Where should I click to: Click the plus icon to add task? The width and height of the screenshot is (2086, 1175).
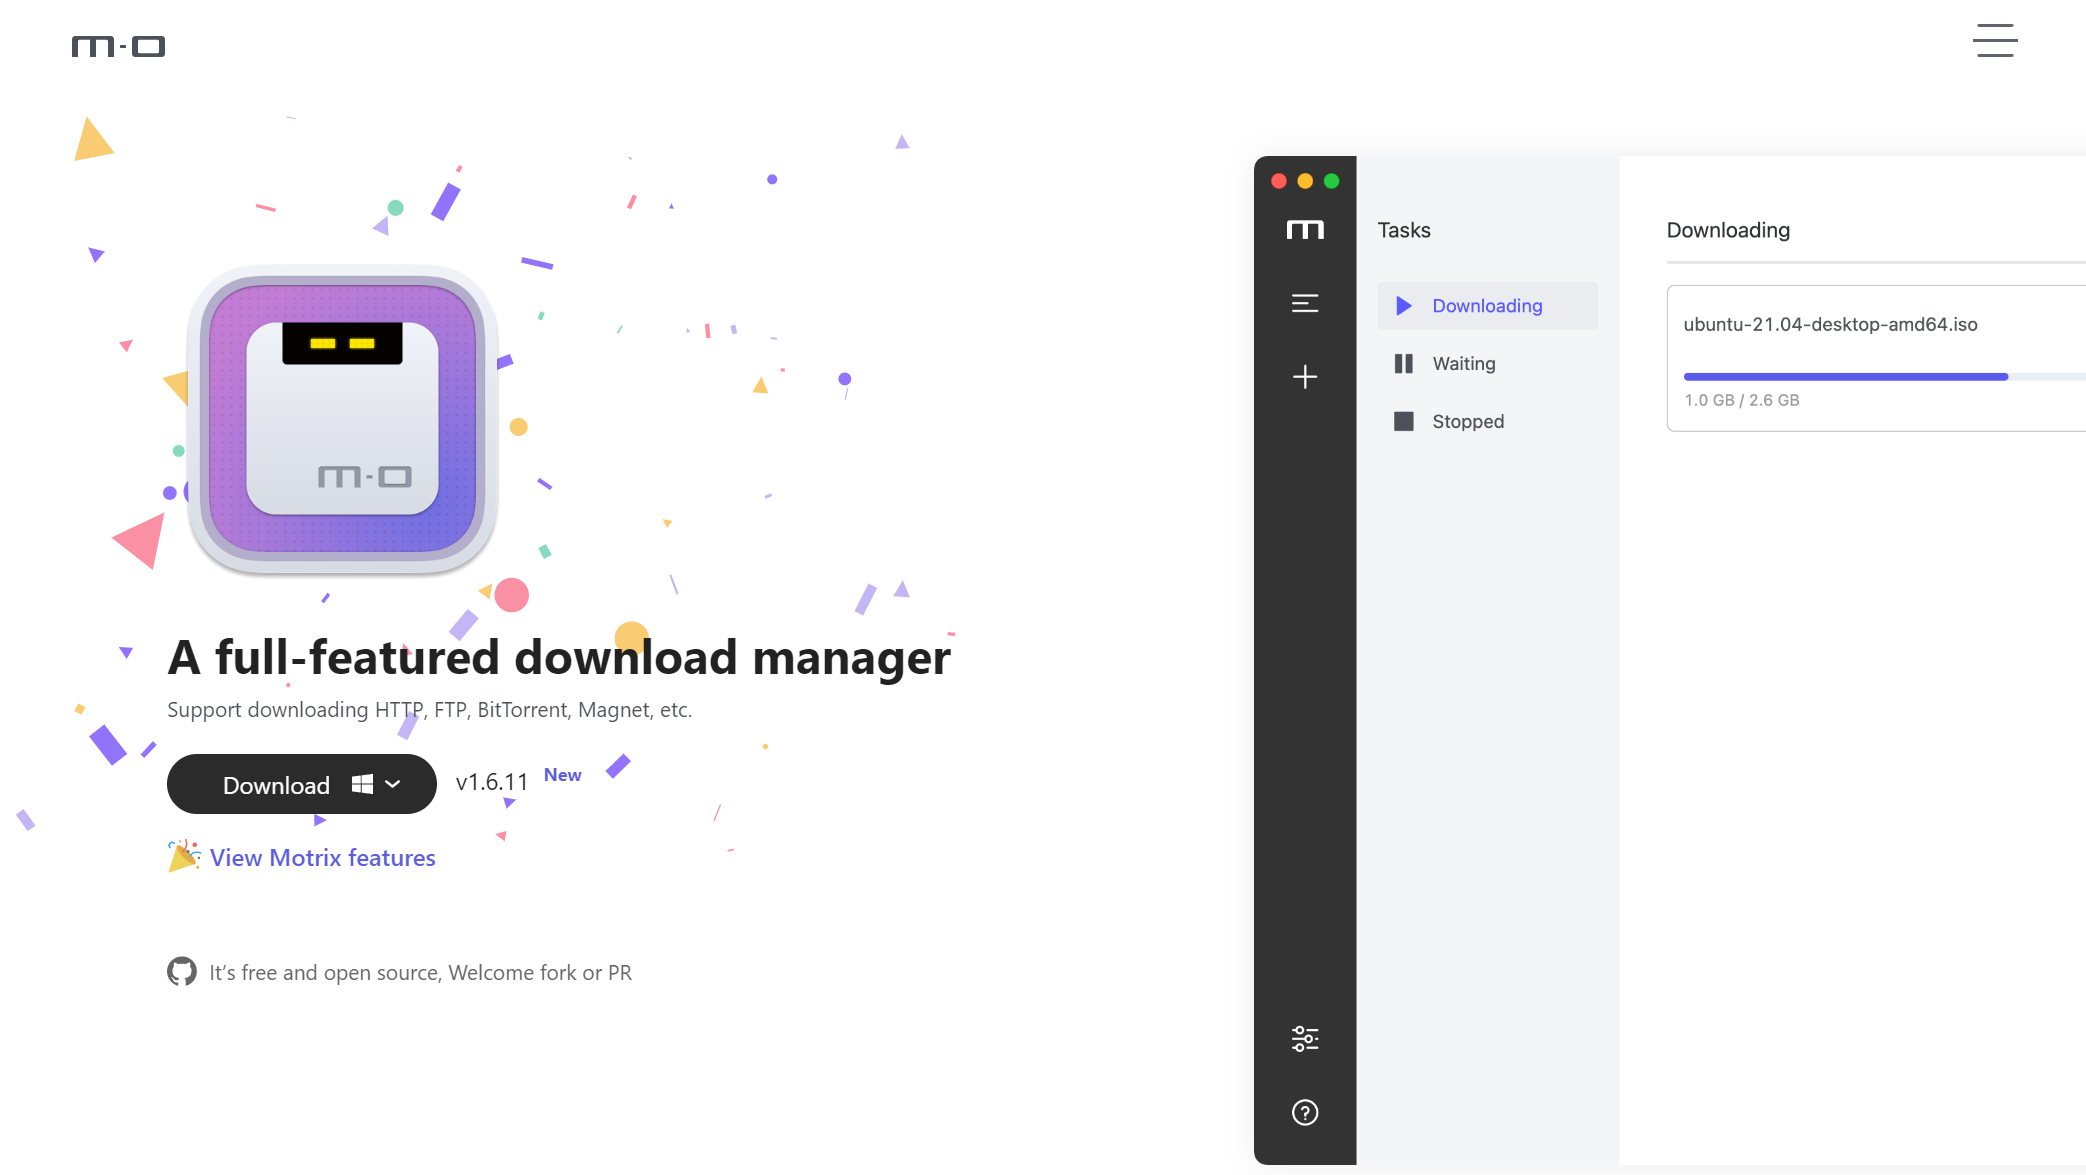coord(1305,377)
